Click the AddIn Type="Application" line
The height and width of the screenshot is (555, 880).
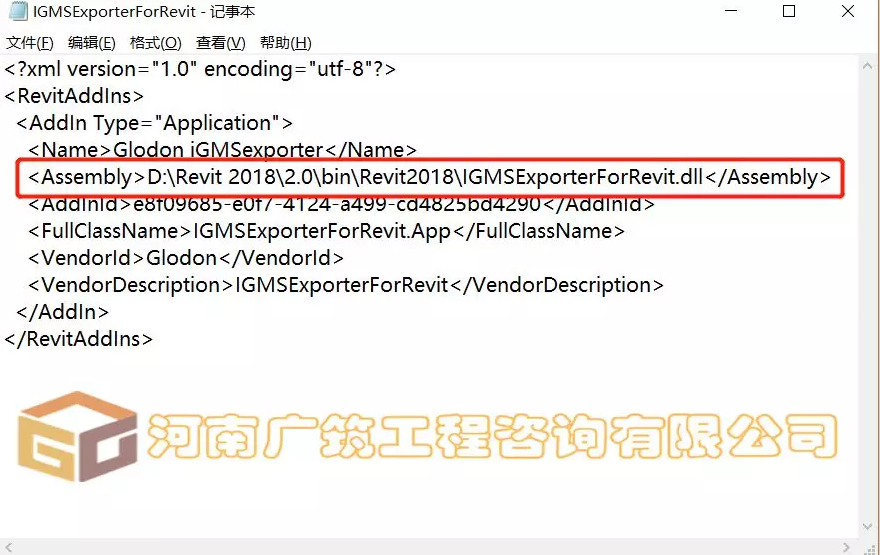coord(154,123)
